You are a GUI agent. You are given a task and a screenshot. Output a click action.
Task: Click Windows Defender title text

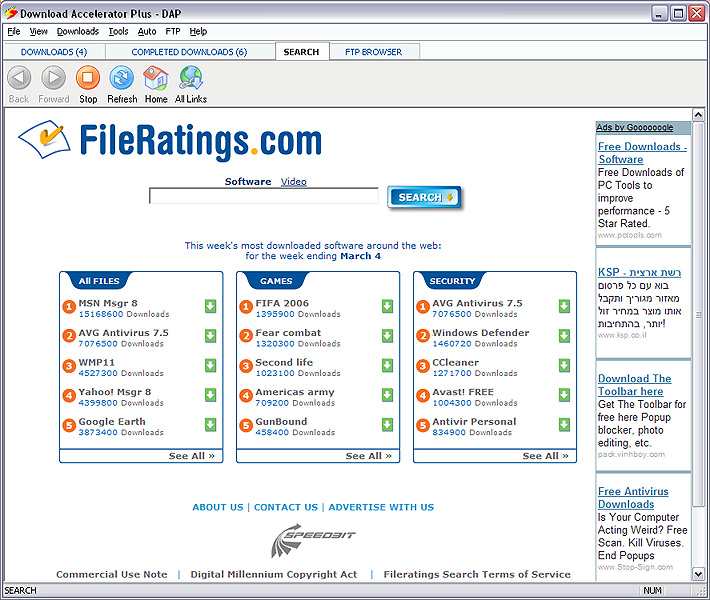[x=480, y=332]
